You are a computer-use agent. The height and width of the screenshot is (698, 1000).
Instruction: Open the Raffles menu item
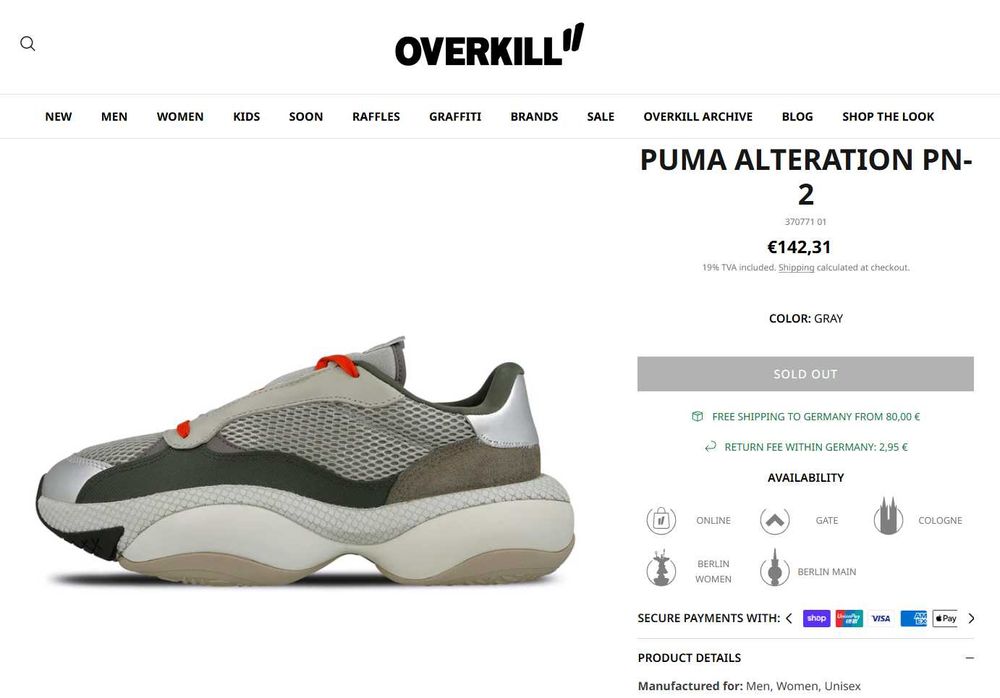coord(376,117)
